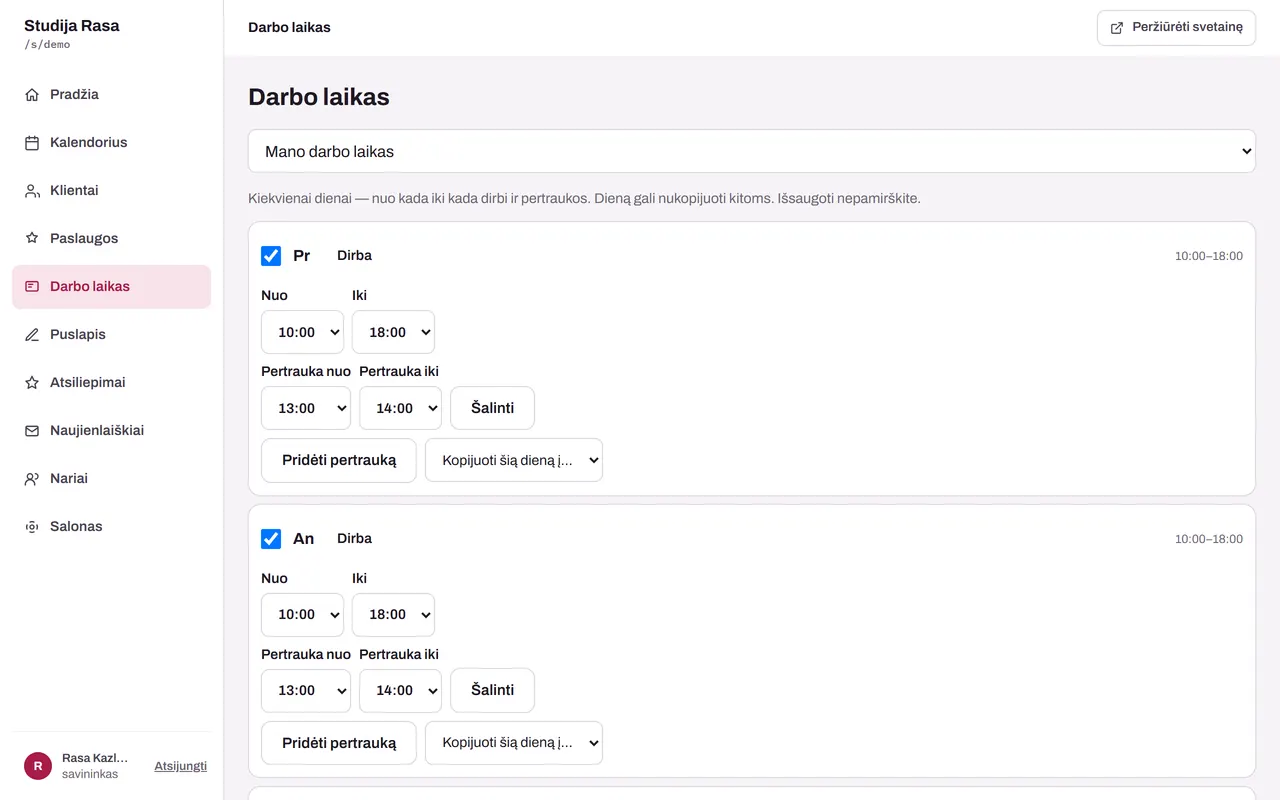Image resolution: width=1280 pixels, height=800 pixels.
Task: Open the An Pertrauka nuo 13:00 dropdown
Action: (x=306, y=691)
